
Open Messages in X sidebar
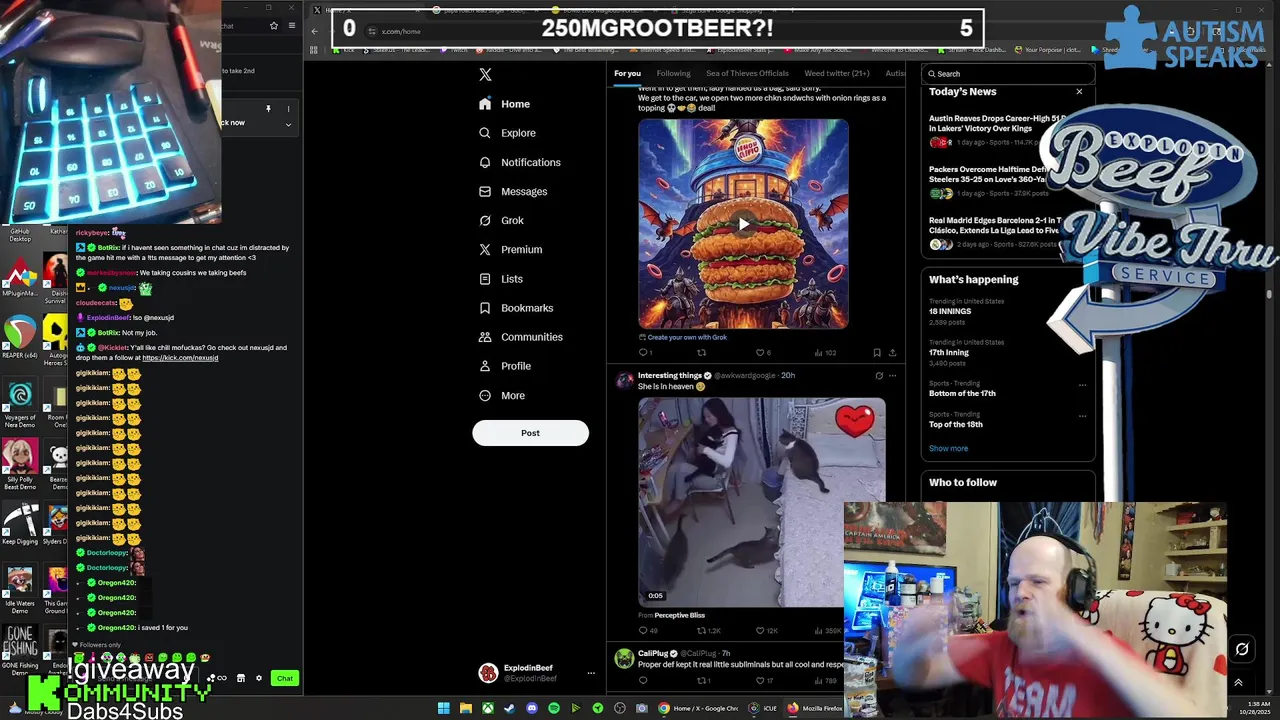tap(513, 191)
